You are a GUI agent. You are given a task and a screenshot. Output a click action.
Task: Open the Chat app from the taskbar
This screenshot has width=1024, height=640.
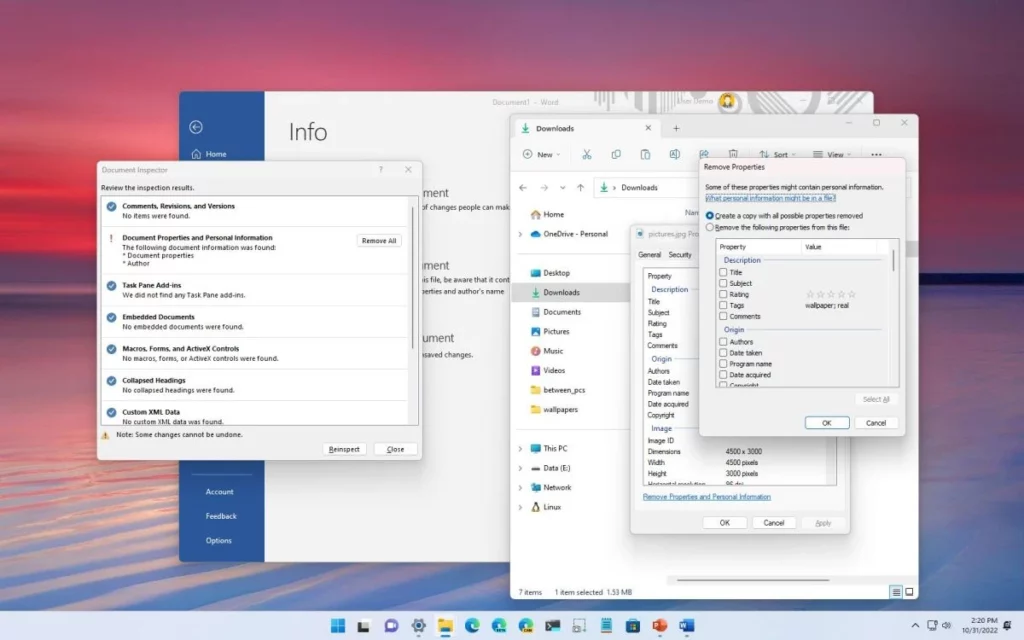coord(391,626)
